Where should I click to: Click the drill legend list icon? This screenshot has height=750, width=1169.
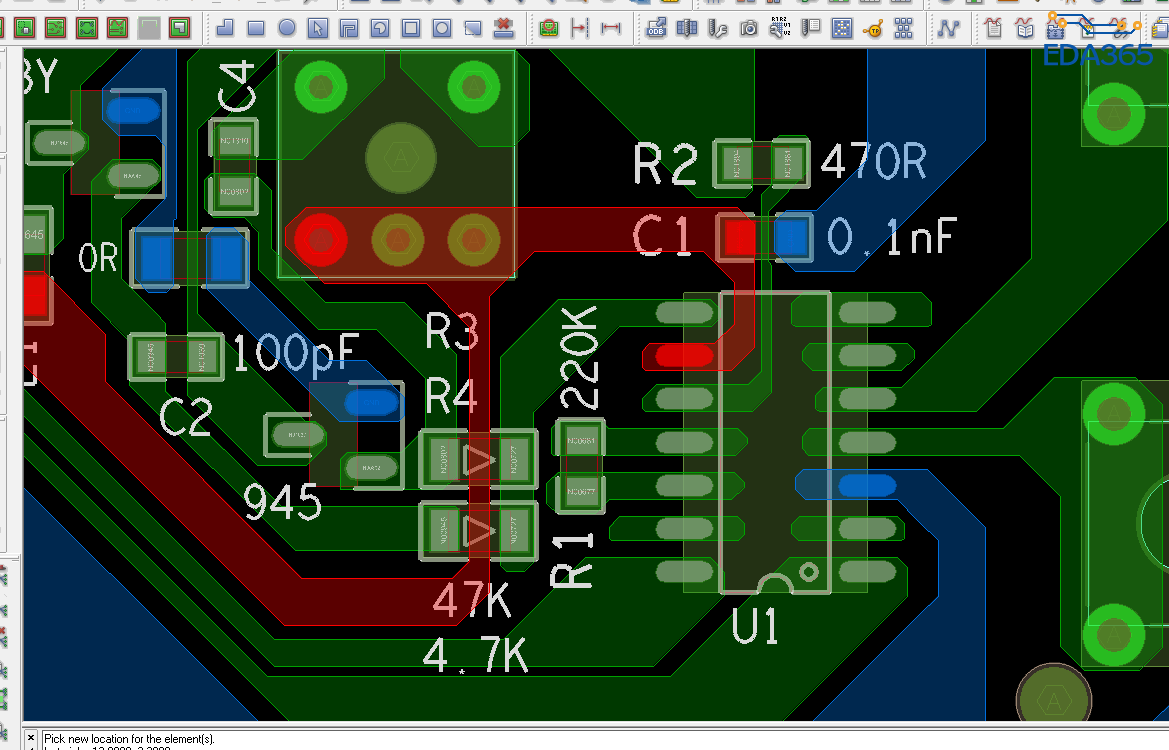point(810,28)
